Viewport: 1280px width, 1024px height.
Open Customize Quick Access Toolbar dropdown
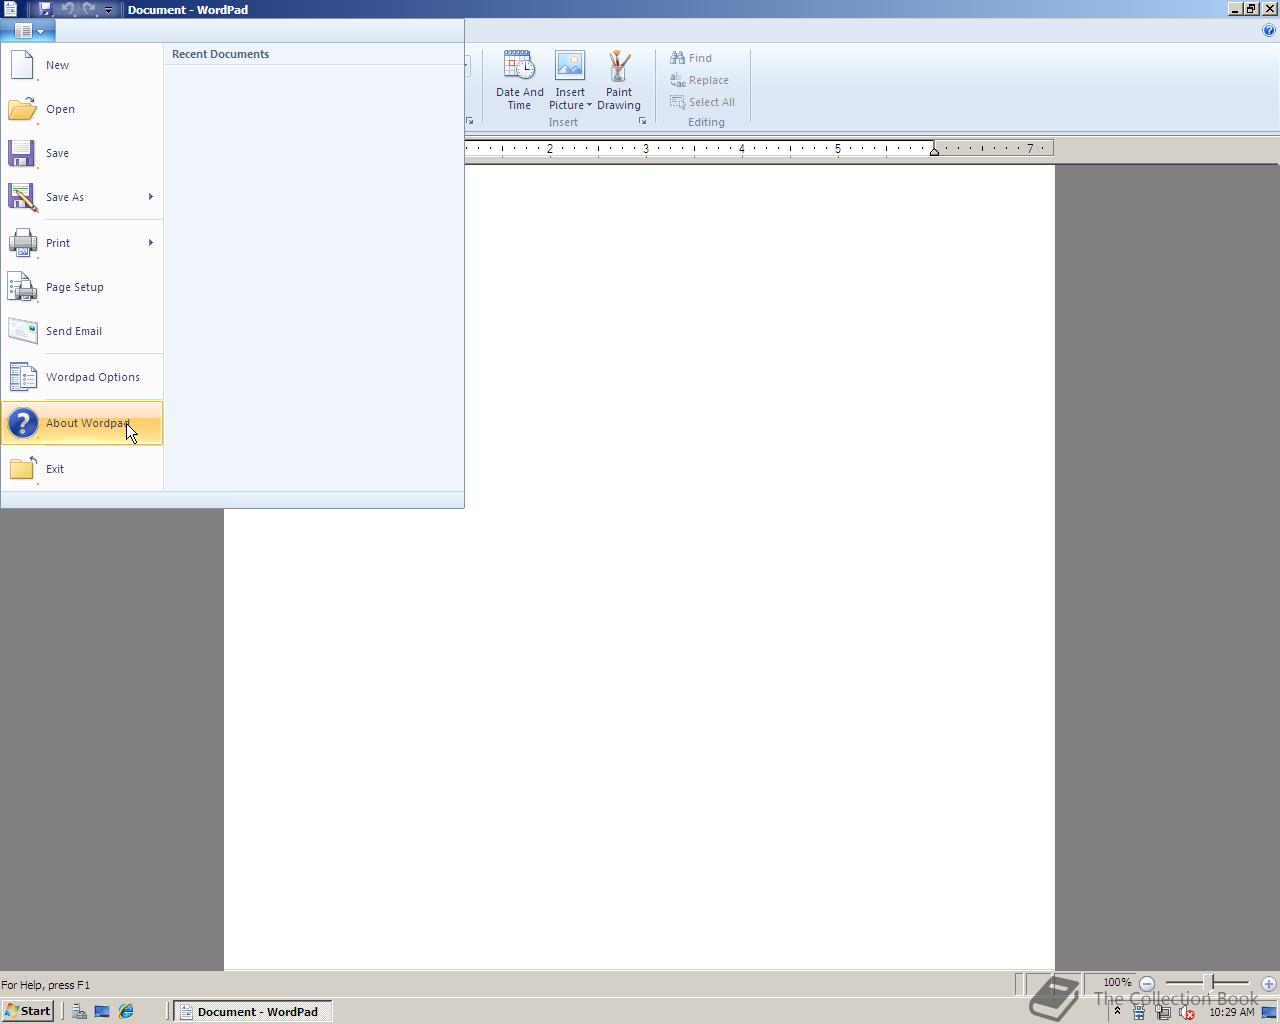(109, 10)
